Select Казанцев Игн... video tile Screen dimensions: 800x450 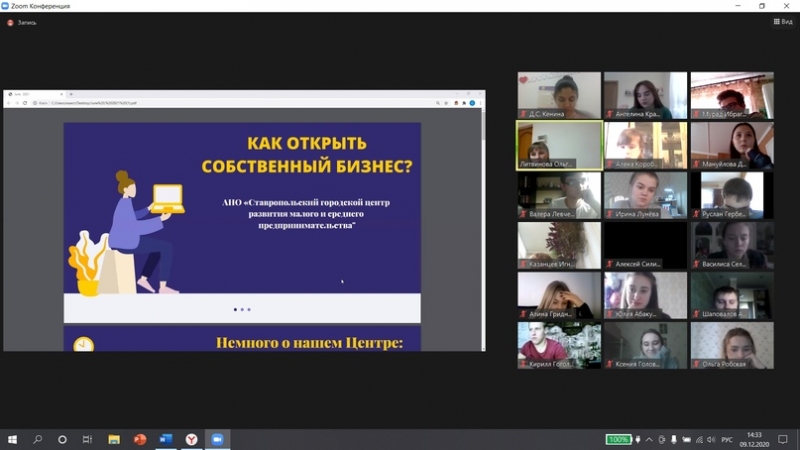[x=559, y=245]
